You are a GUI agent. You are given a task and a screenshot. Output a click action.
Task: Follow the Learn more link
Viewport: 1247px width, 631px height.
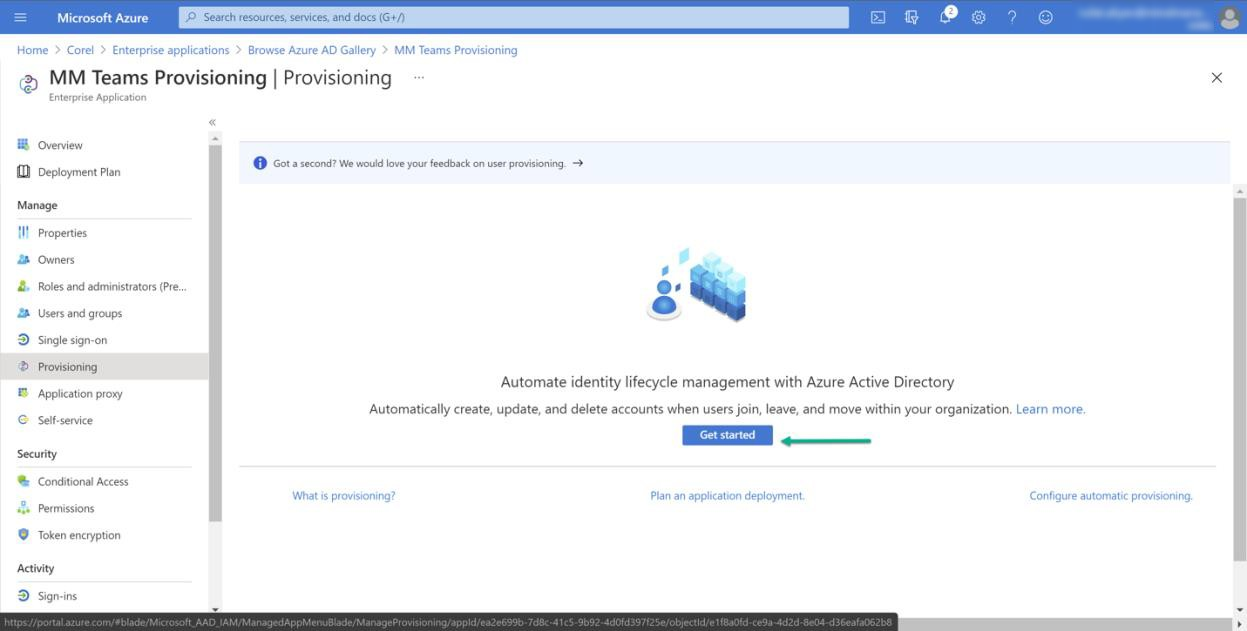point(1050,409)
